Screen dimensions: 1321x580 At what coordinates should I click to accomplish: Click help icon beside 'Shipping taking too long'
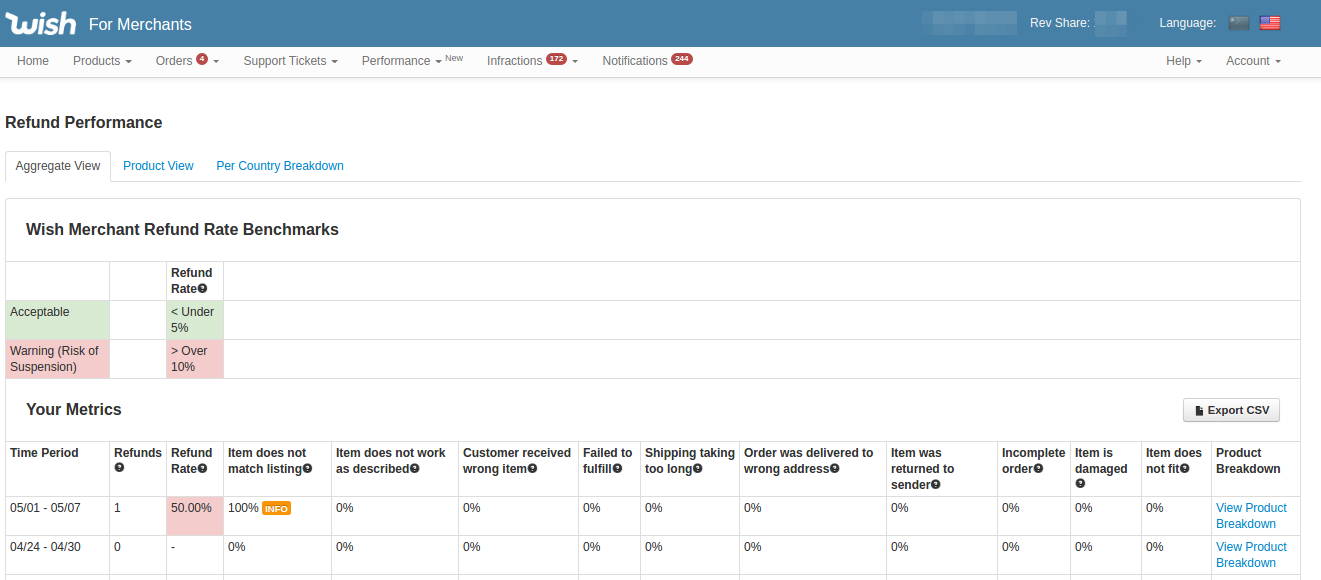[x=697, y=469]
